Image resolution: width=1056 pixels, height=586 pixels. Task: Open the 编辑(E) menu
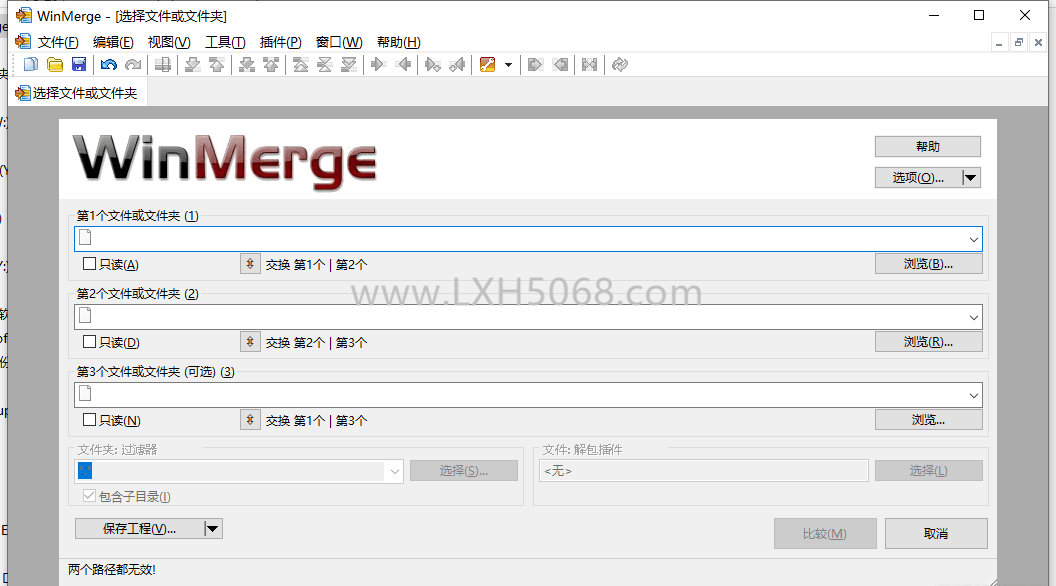[113, 42]
